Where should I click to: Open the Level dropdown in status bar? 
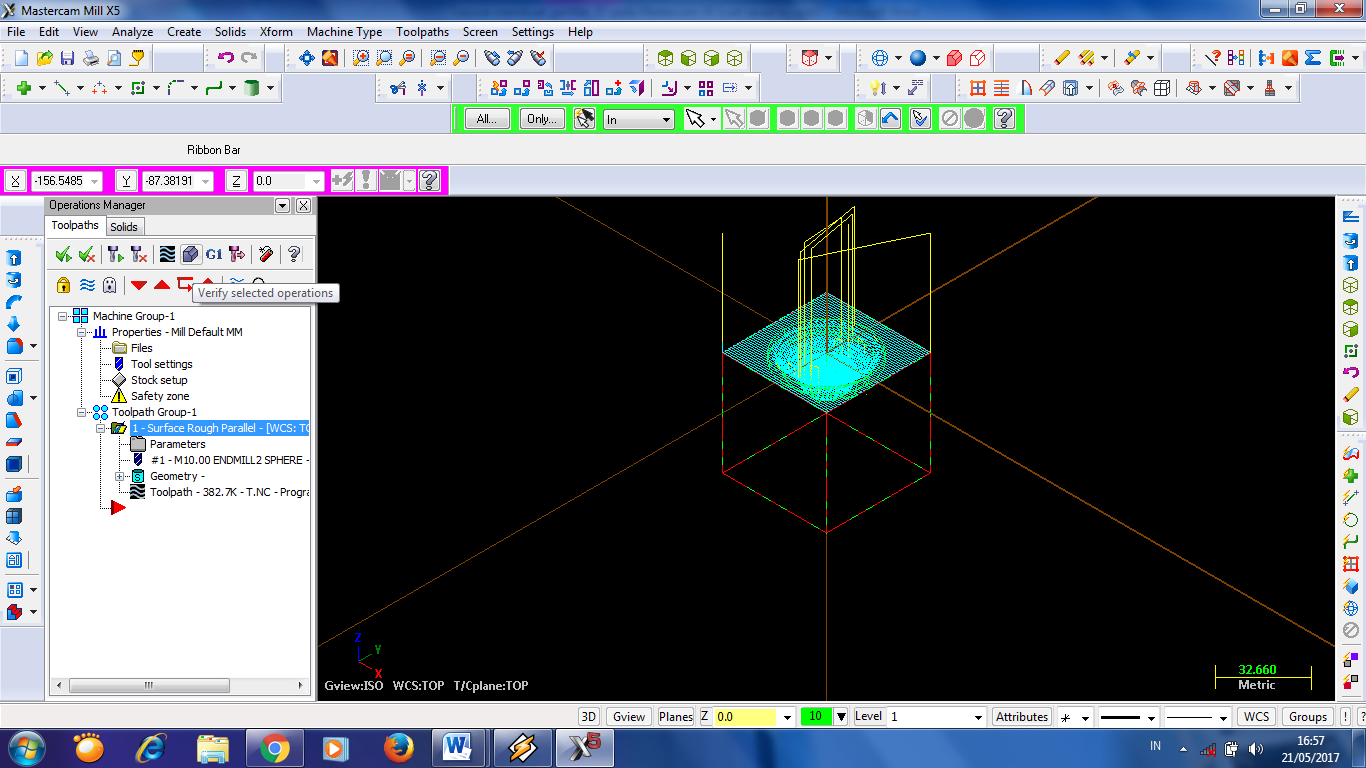pos(978,717)
